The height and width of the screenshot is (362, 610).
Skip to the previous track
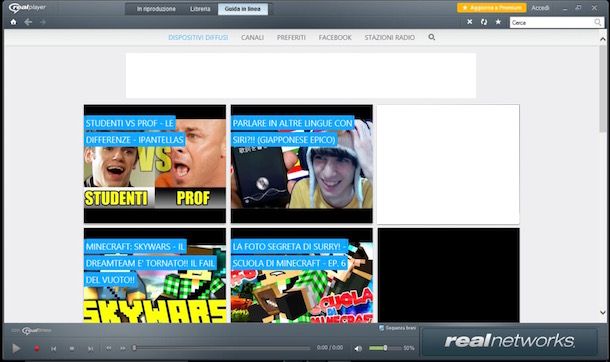(54, 349)
